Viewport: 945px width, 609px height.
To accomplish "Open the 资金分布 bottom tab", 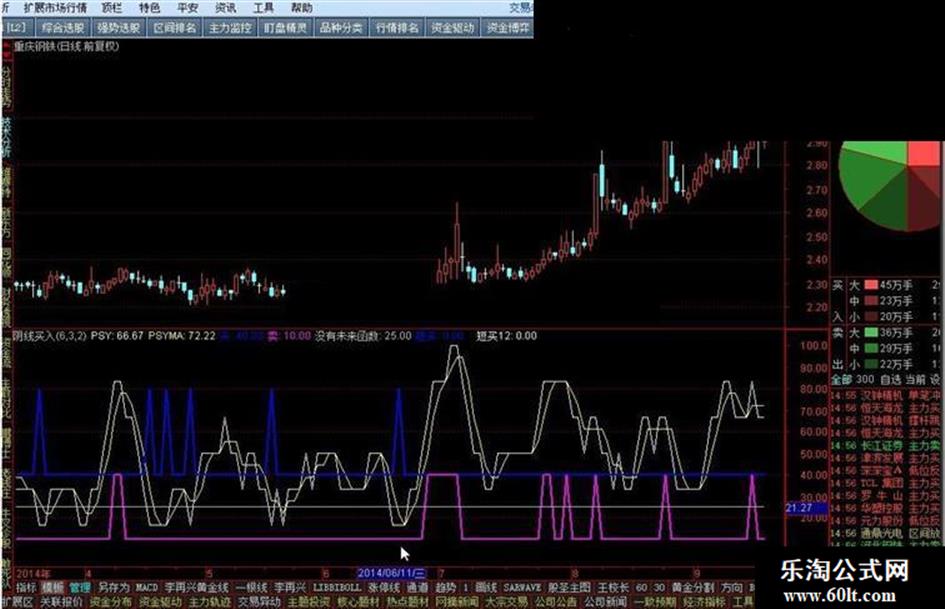I will point(111,602).
